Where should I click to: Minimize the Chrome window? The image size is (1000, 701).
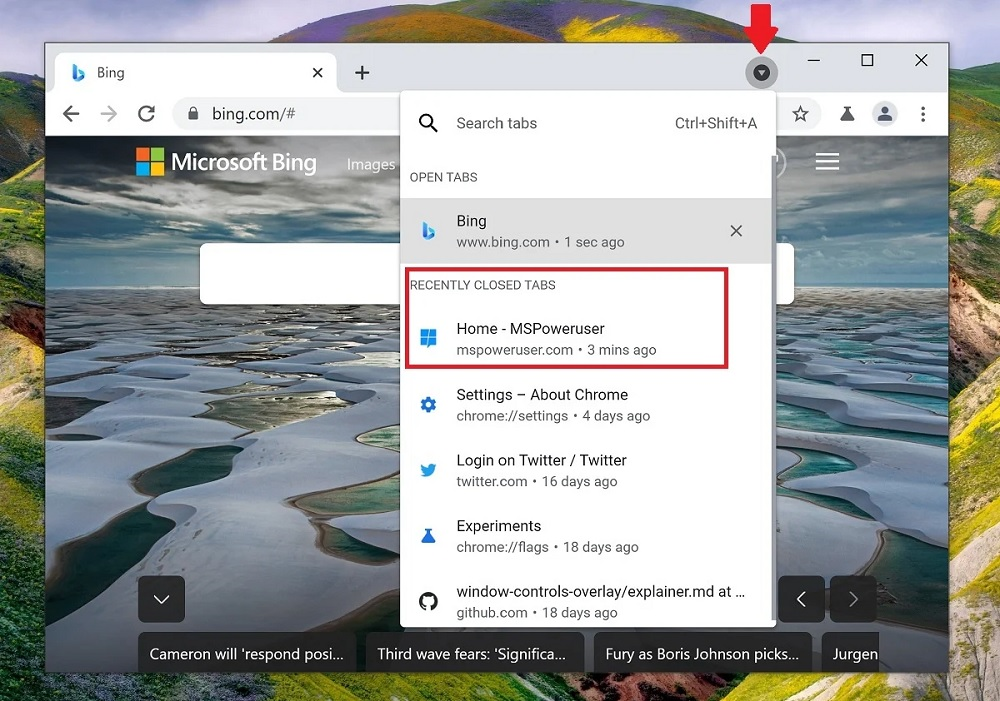click(814, 61)
